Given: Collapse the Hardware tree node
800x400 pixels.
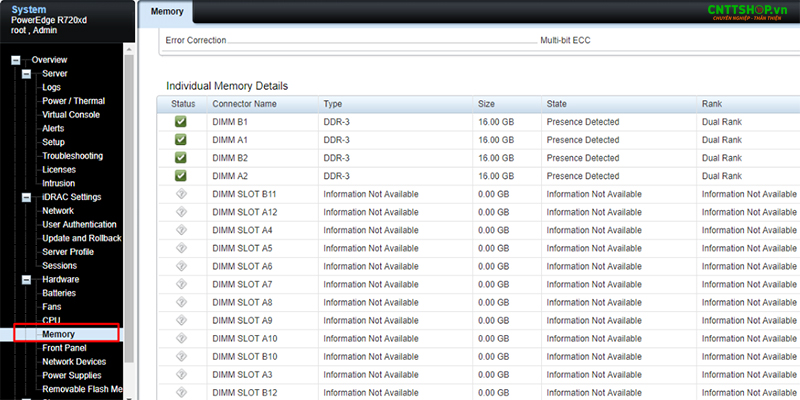Looking at the screenshot, I should click(x=28, y=279).
